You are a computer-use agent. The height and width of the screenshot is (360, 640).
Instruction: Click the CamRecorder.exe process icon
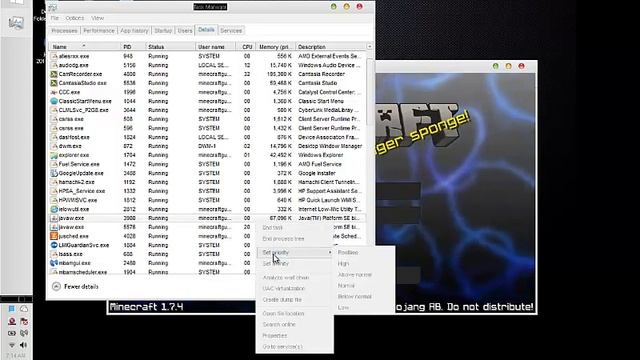[53, 74]
